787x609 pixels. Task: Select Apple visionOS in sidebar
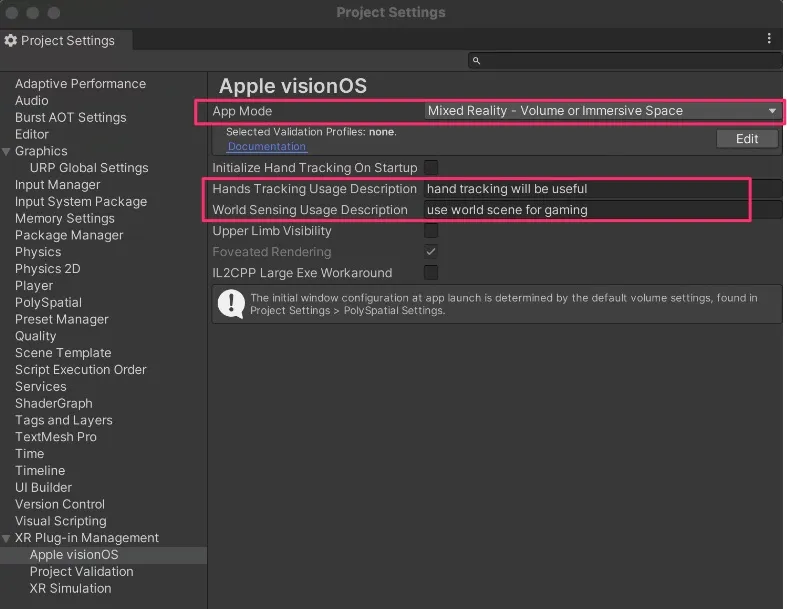[74, 555]
